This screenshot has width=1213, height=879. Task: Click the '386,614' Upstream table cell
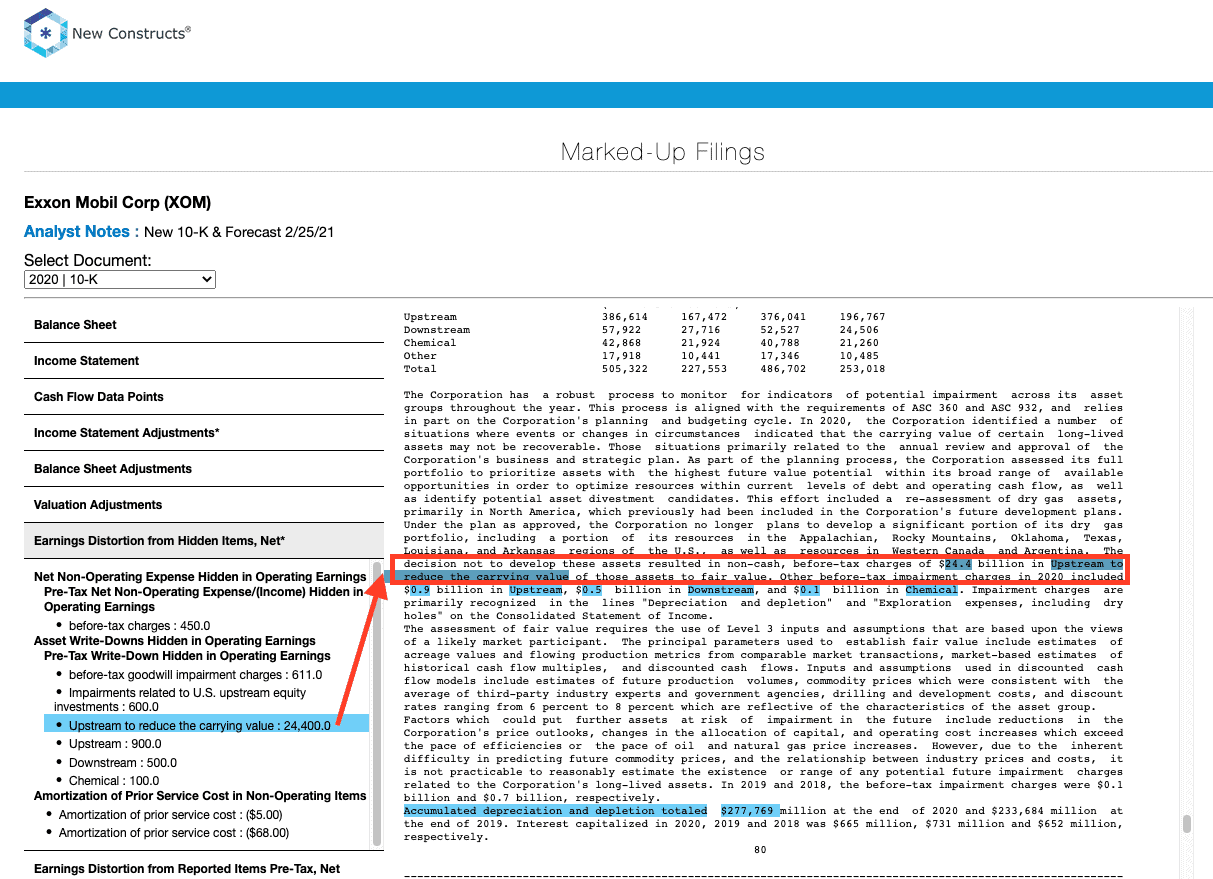(625, 317)
